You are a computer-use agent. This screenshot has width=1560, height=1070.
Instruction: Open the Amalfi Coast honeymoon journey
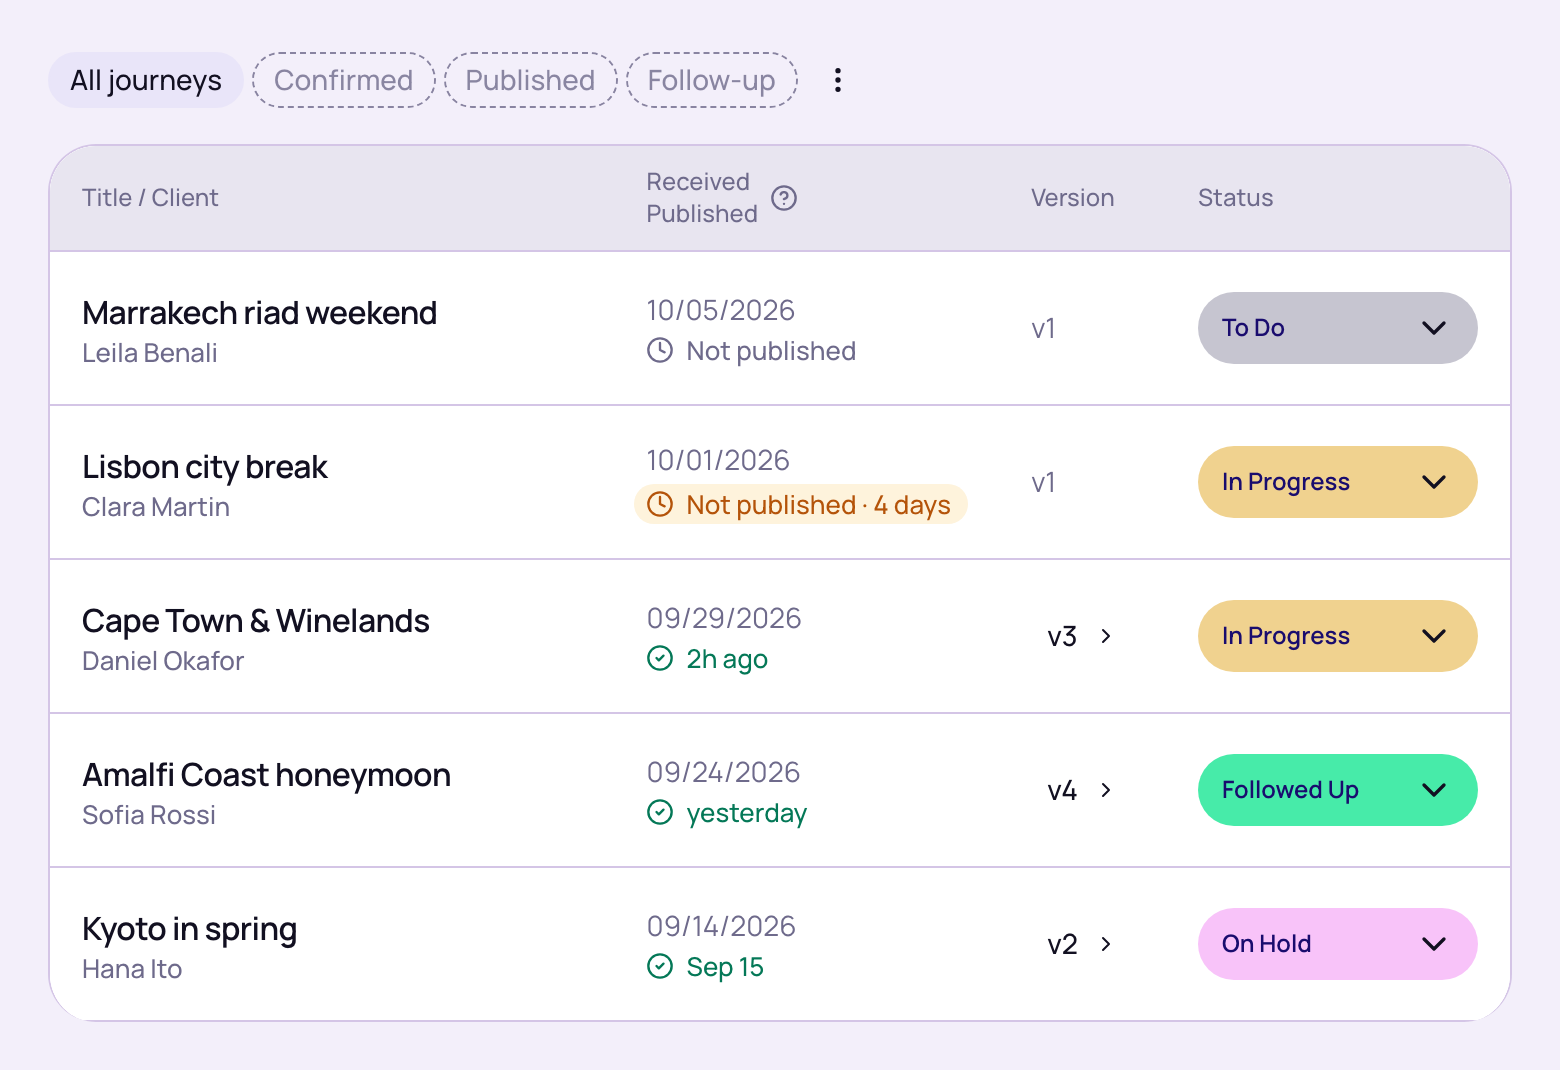point(267,775)
